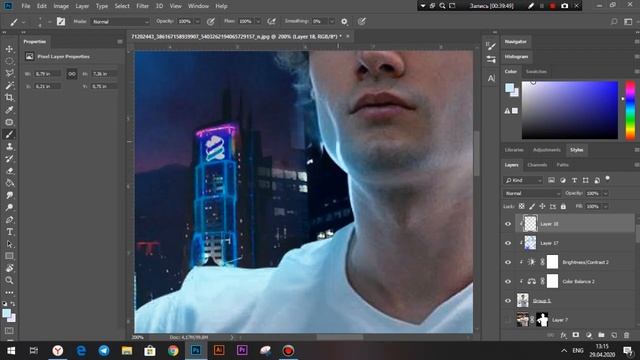Viewport: 640px width, 360px height.
Task: Select the Polygonal Lasso tool
Action: (9, 73)
